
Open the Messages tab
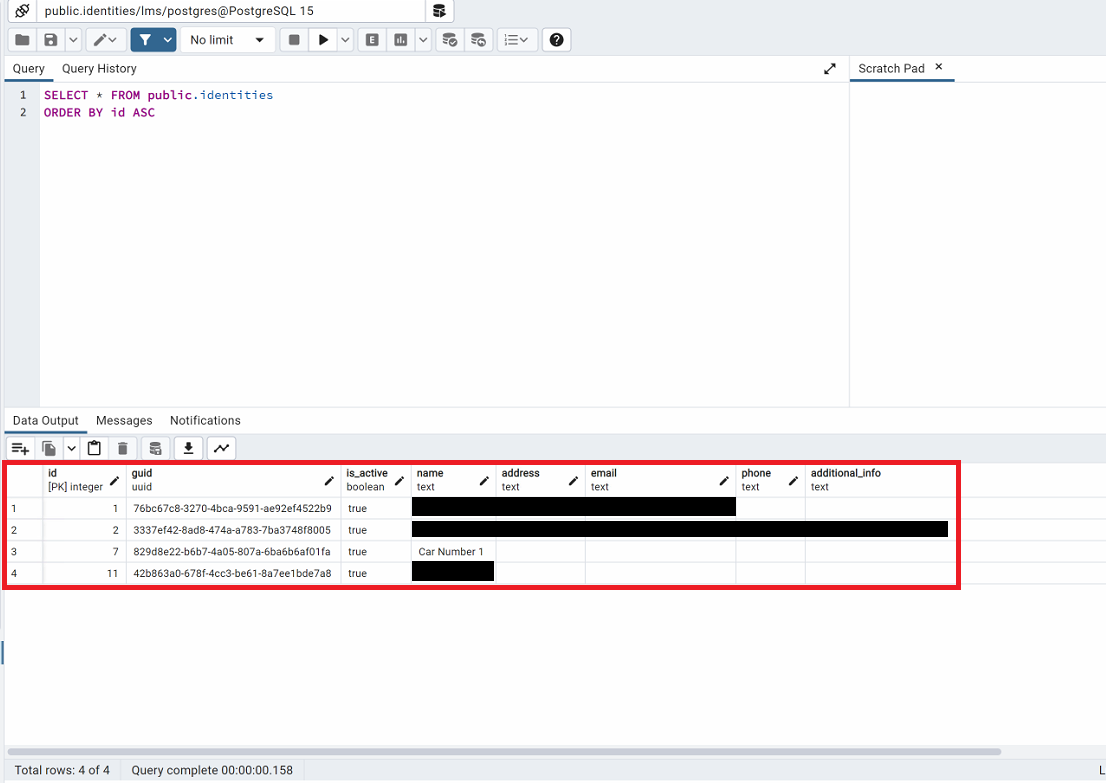click(124, 421)
